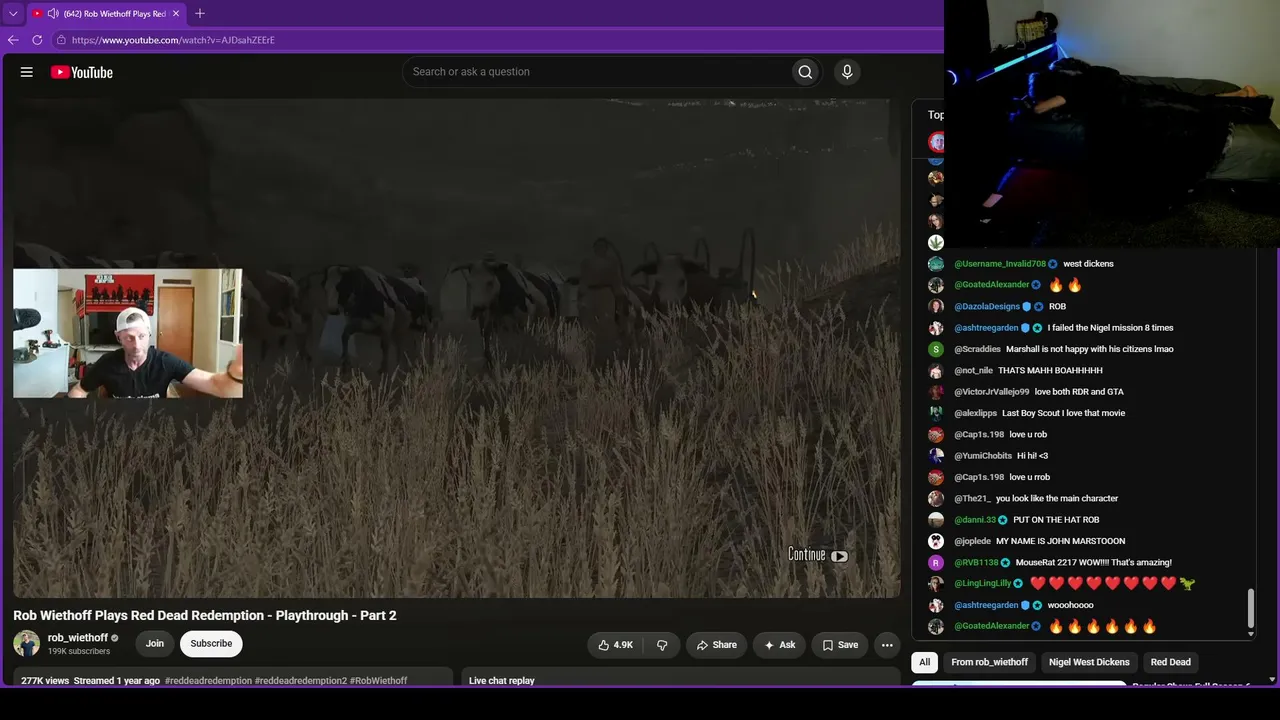
Task: Click the live chat scrollbar thumb
Action: click(1250, 608)
